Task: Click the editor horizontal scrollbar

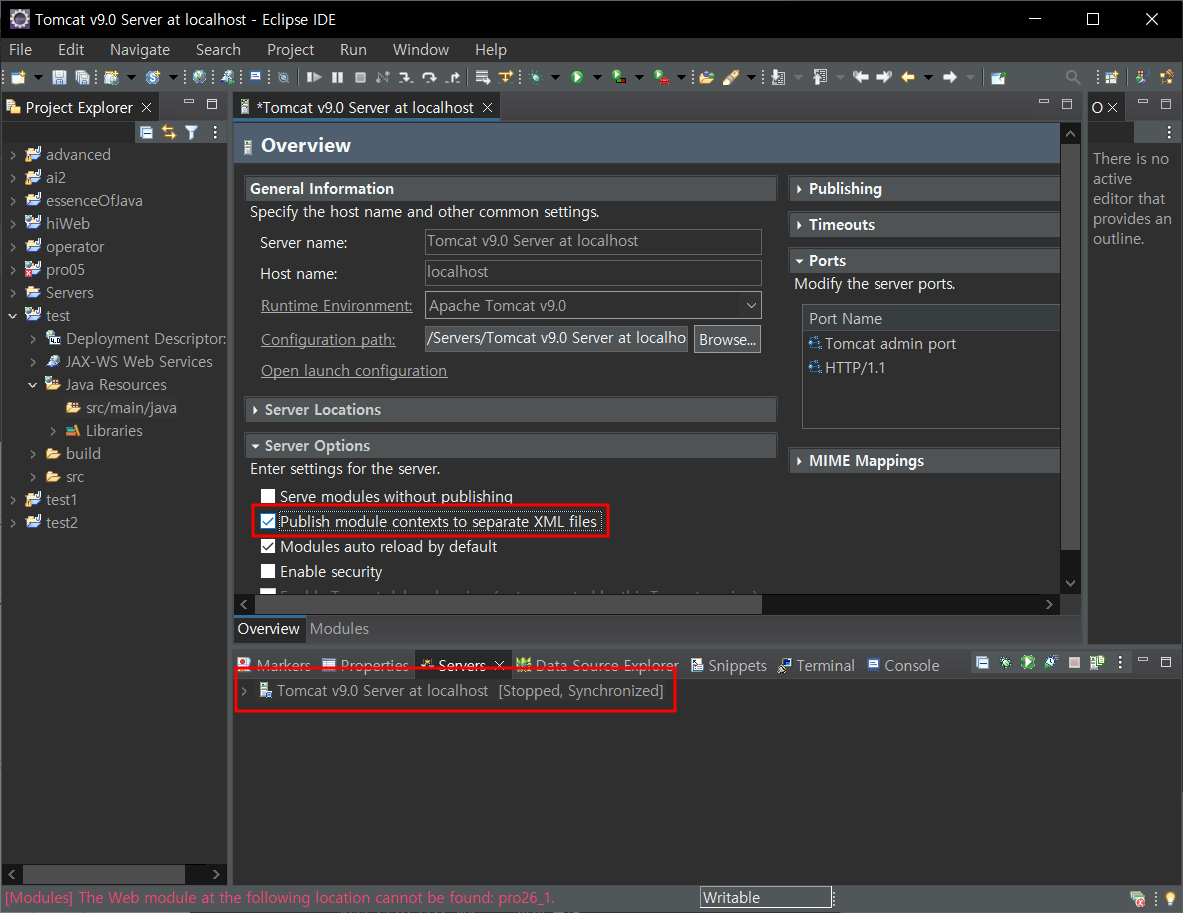Action: tap(508, 604)
